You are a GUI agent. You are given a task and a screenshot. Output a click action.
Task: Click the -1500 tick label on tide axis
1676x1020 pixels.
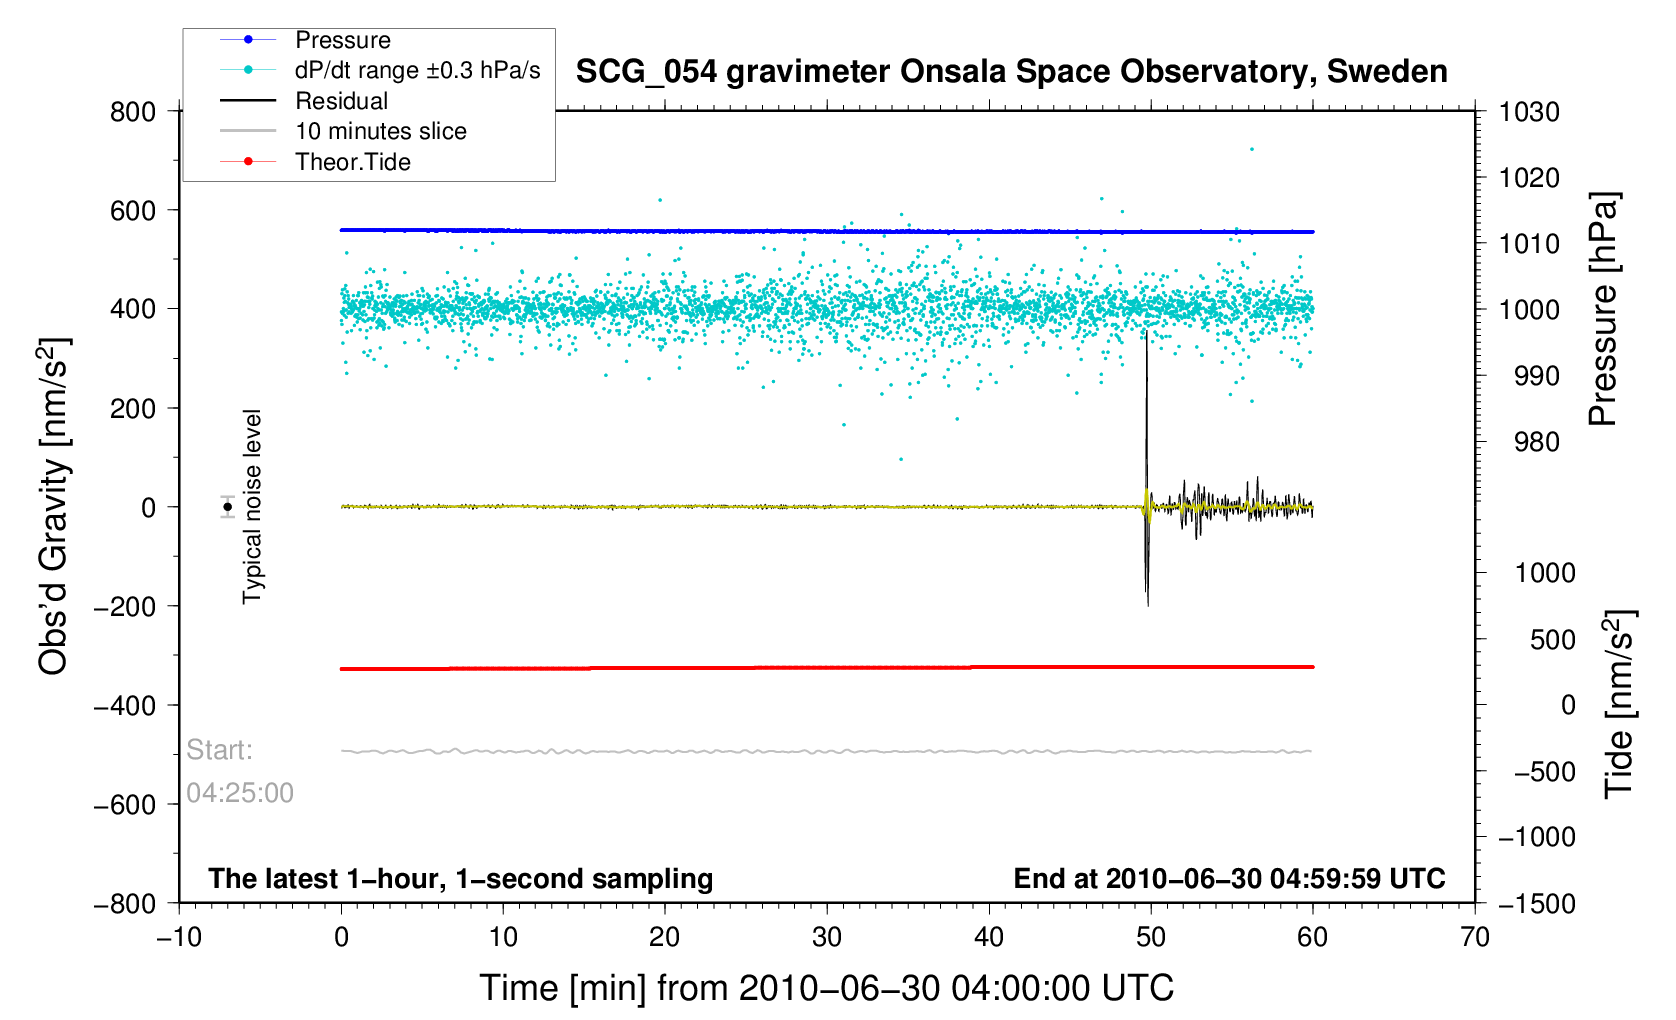tap(1536, 903)
